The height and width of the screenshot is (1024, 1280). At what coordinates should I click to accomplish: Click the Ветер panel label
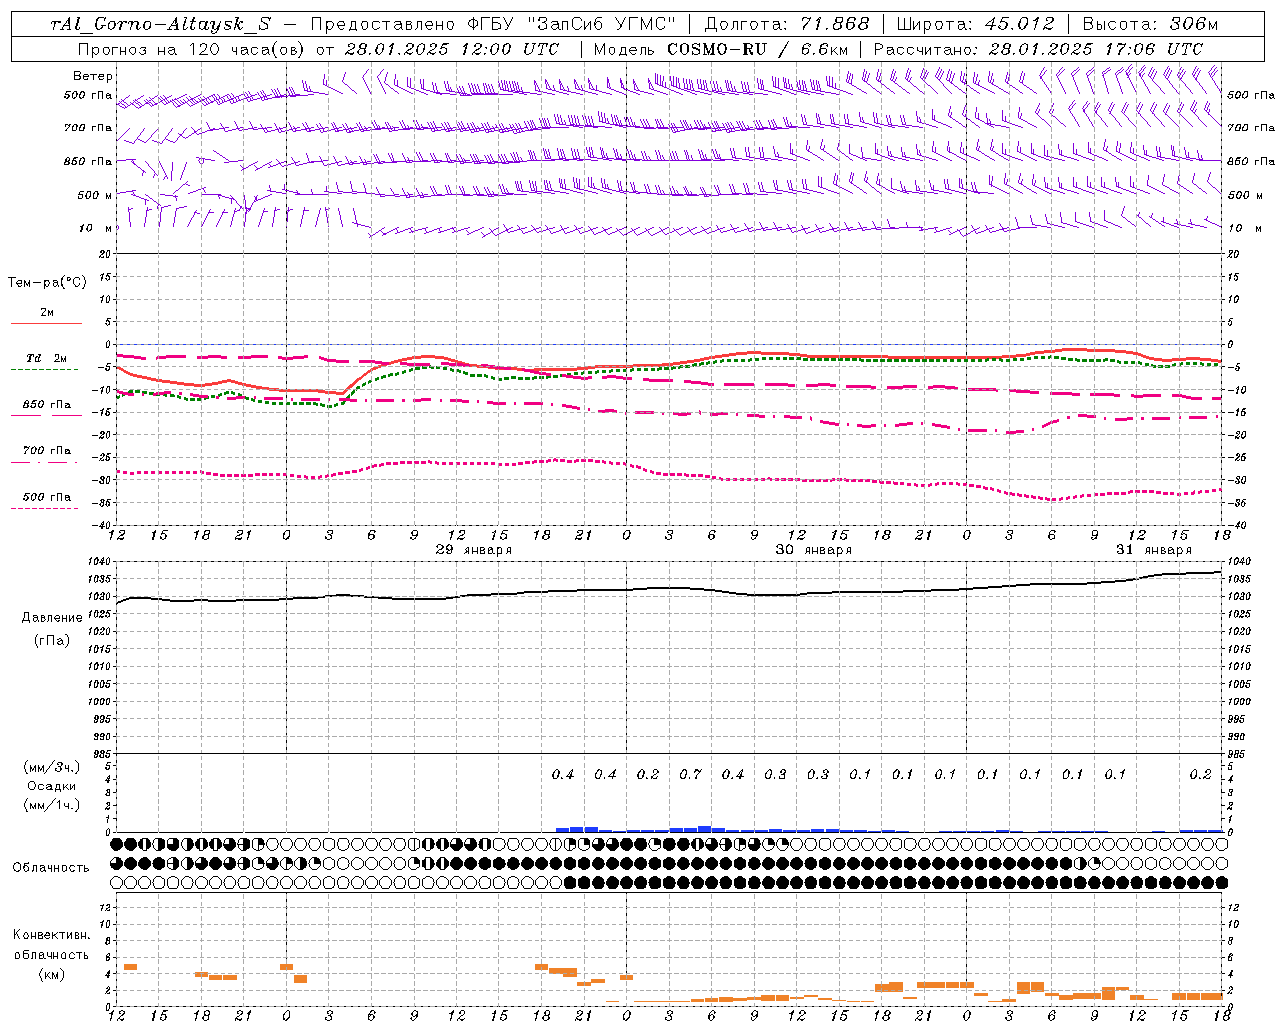pos(93,76)
